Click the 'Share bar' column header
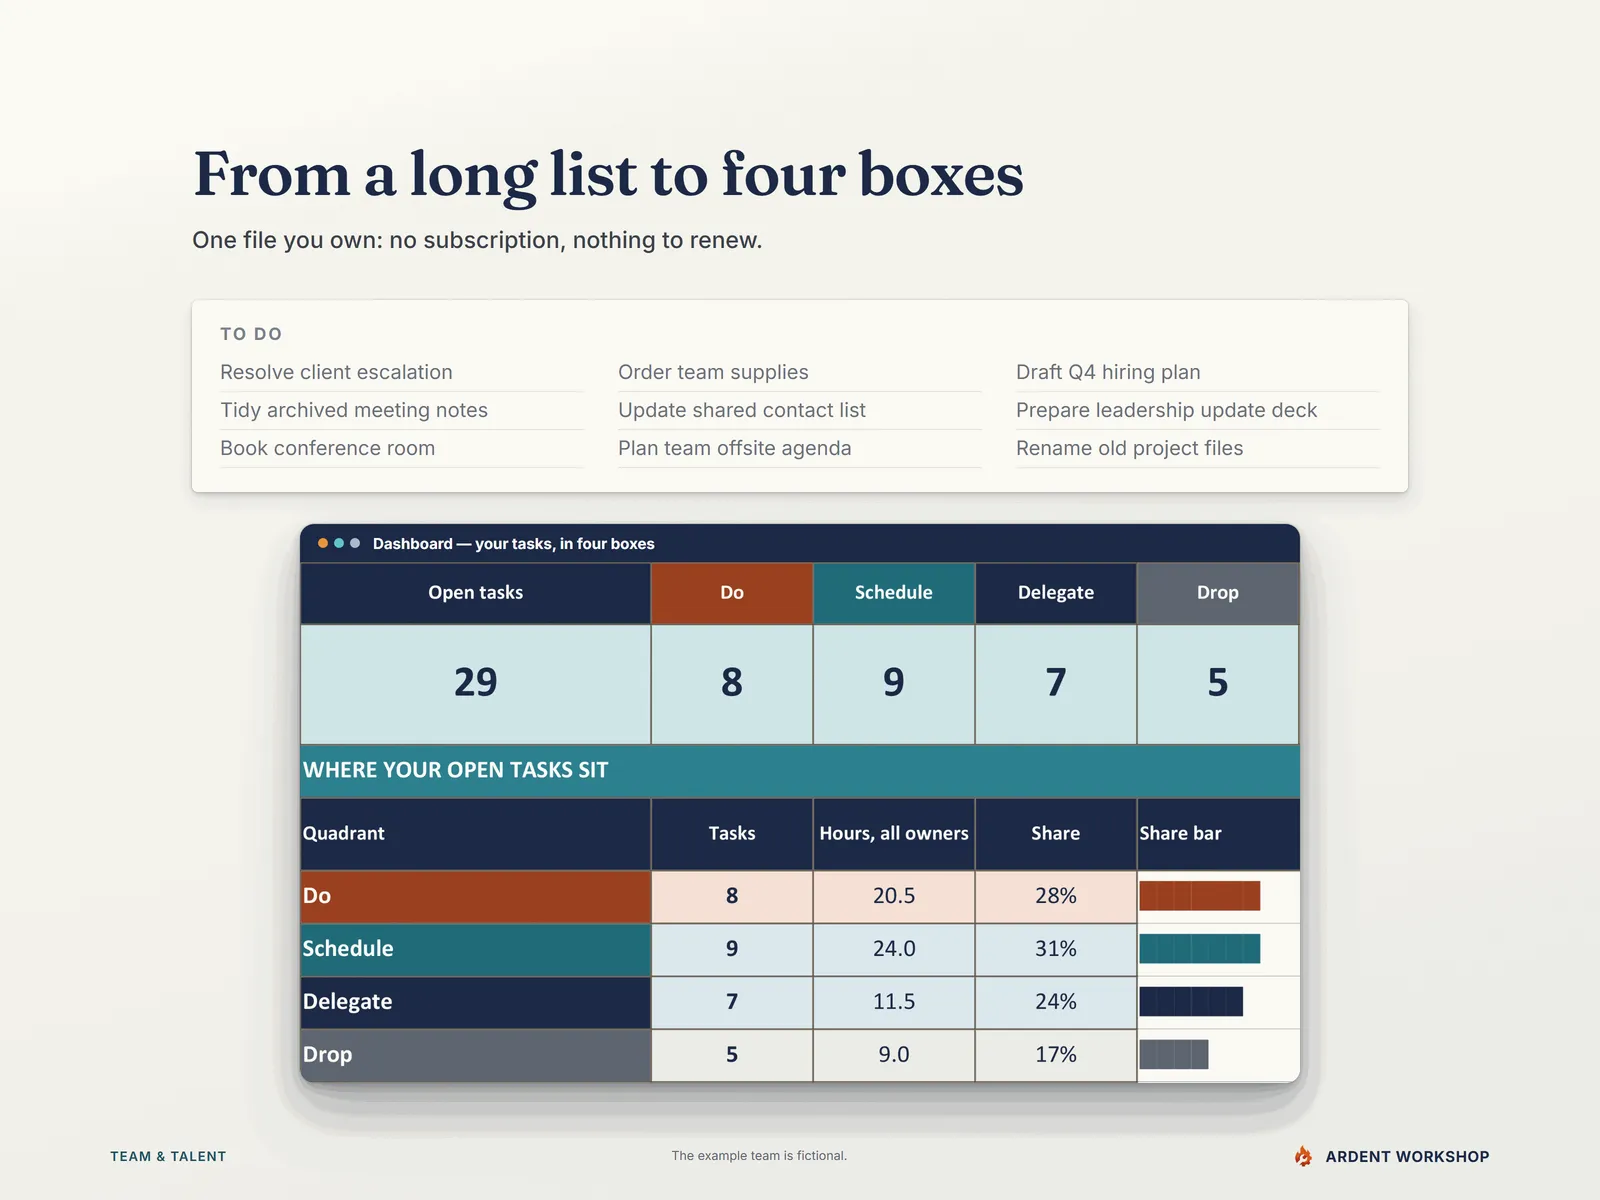The image size is (1600, 1200). coord(1218,834)
